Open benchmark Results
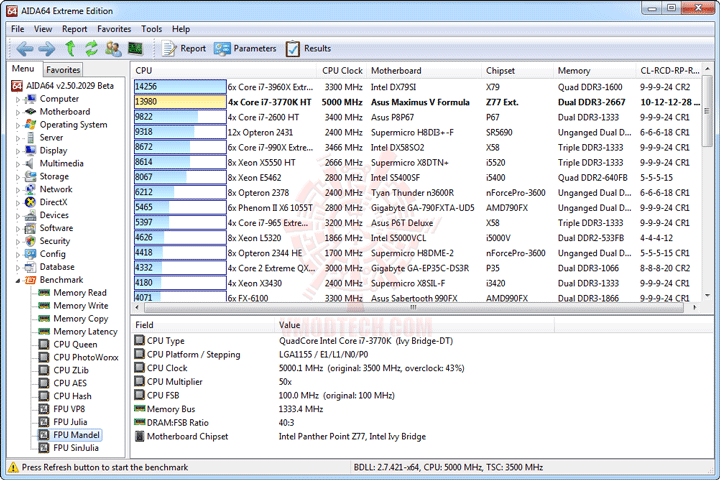720x480 pixels. (308, 48)
